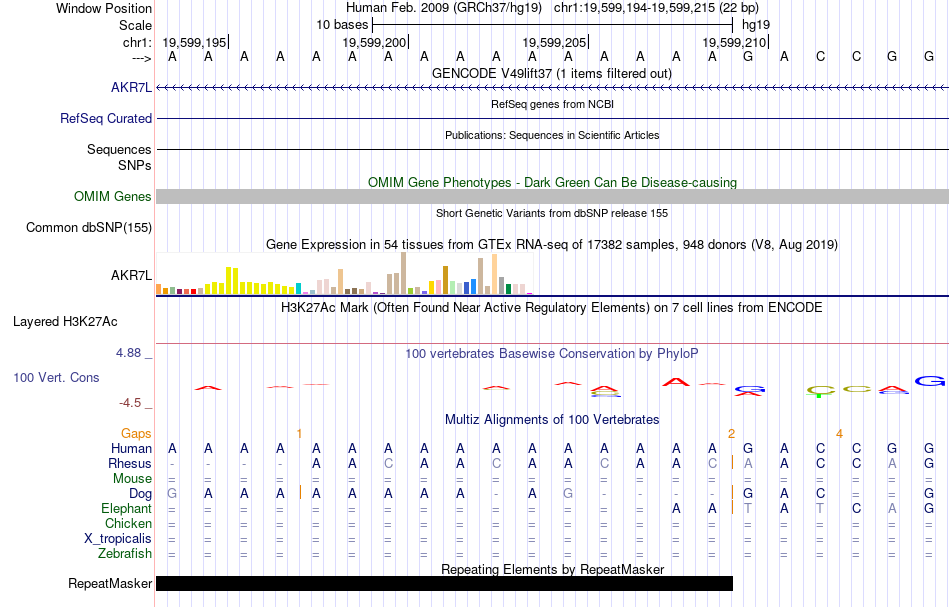Image resolution: width=950 pixels, height=607 pixels.
Task: Click the orange gap number 4
Action: (839, 433)
